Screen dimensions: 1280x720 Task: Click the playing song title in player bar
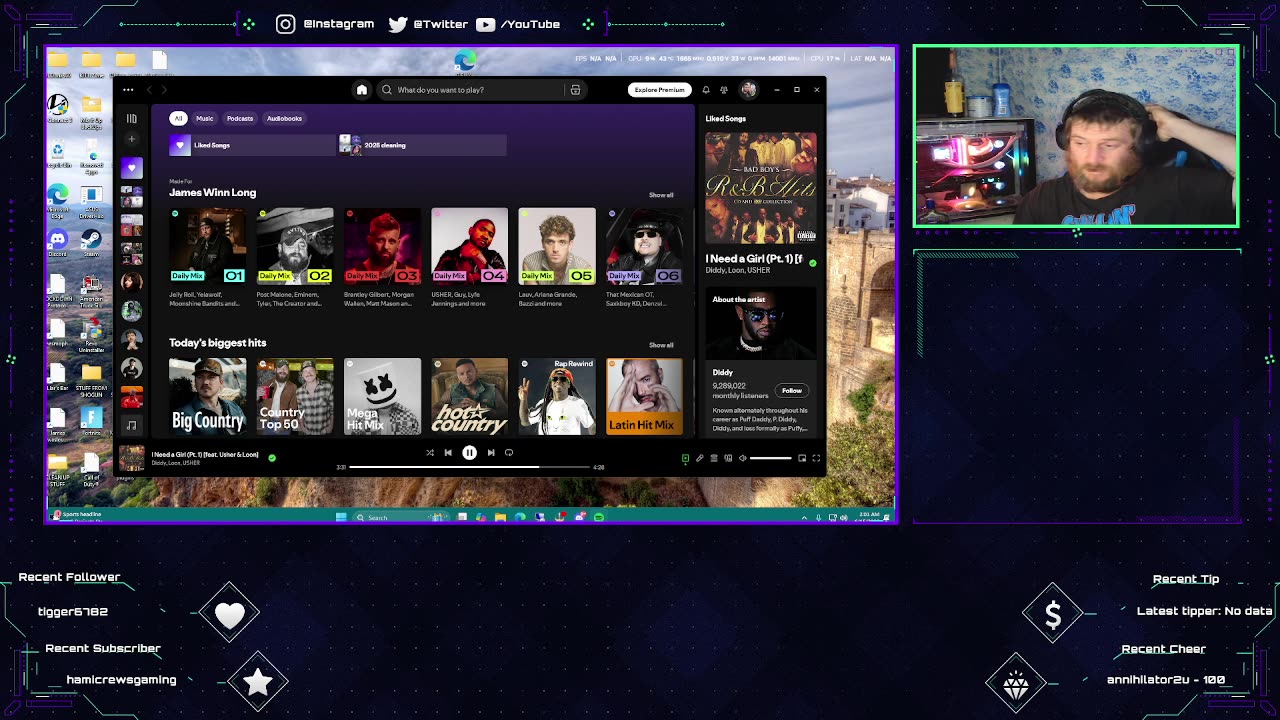(205, 454)
